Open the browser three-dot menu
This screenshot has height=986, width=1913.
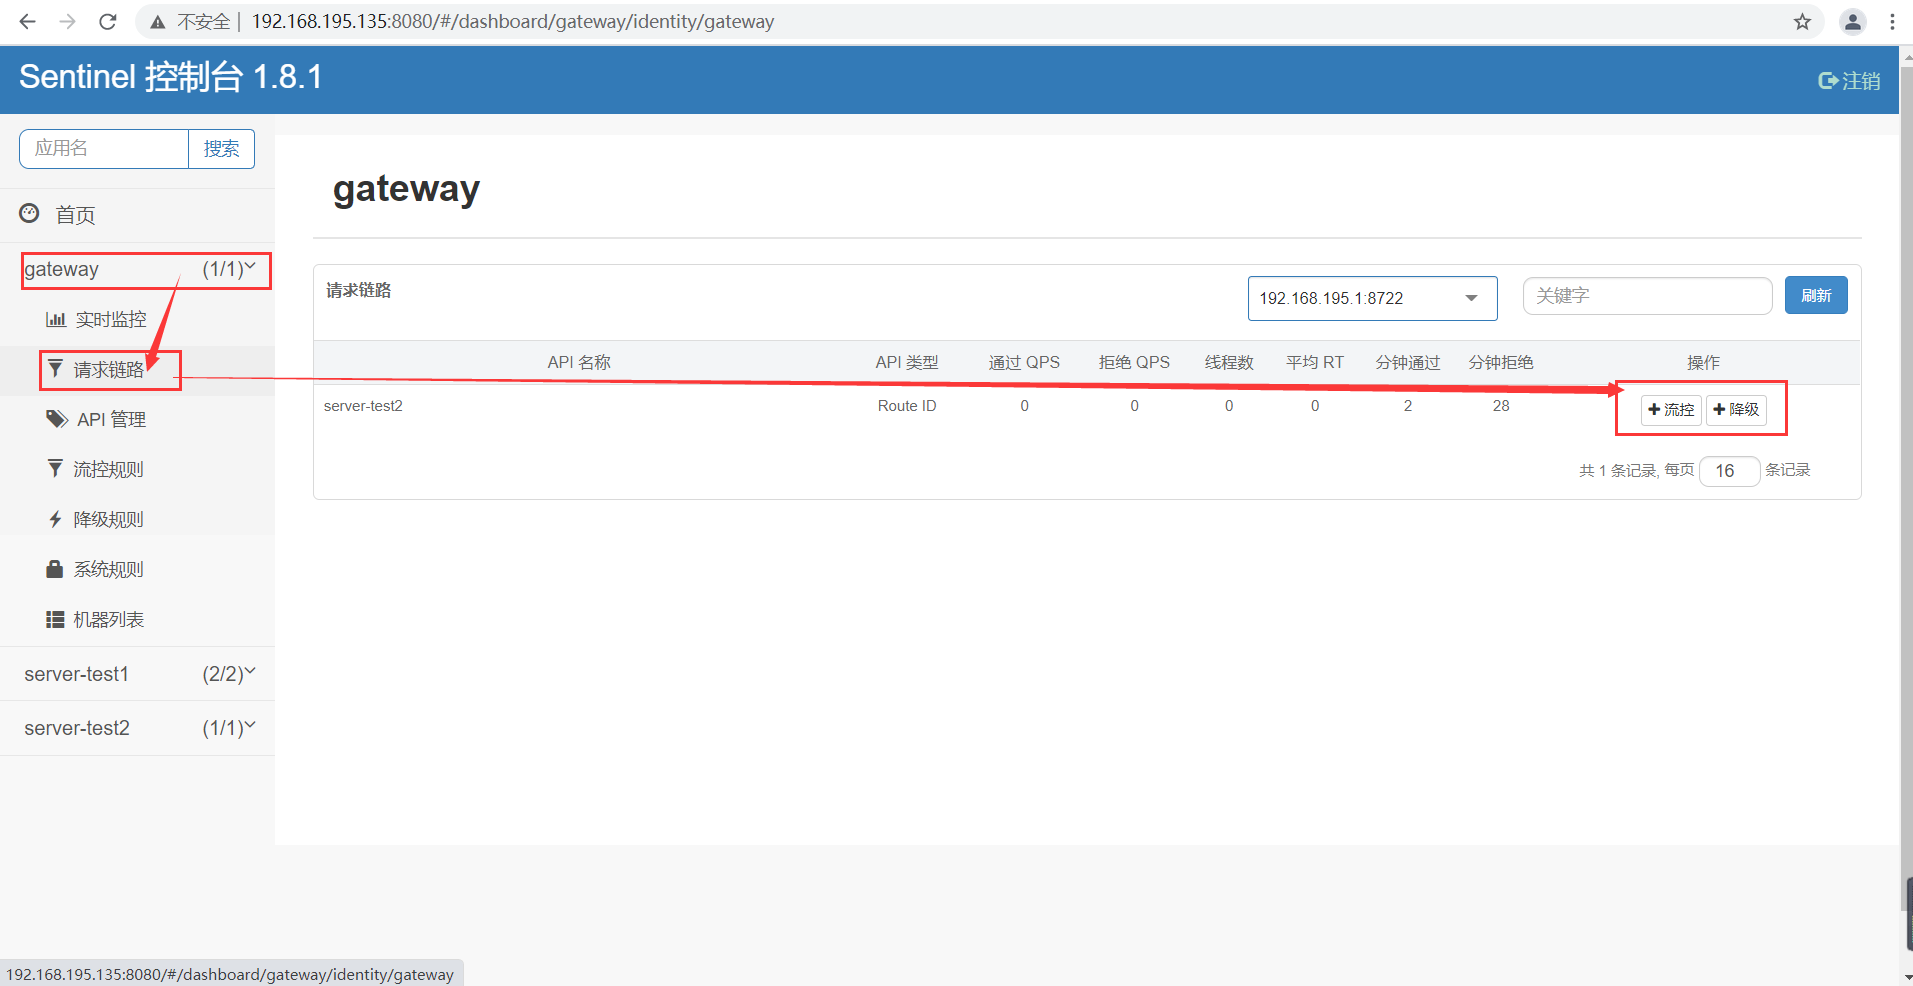click(1892, 22)
